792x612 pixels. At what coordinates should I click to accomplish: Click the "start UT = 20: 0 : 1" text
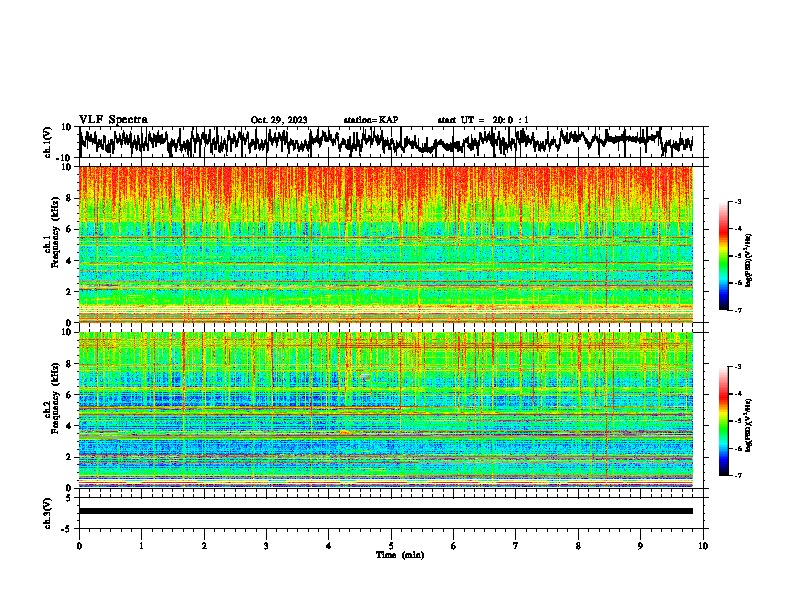[x=483, y=120]
